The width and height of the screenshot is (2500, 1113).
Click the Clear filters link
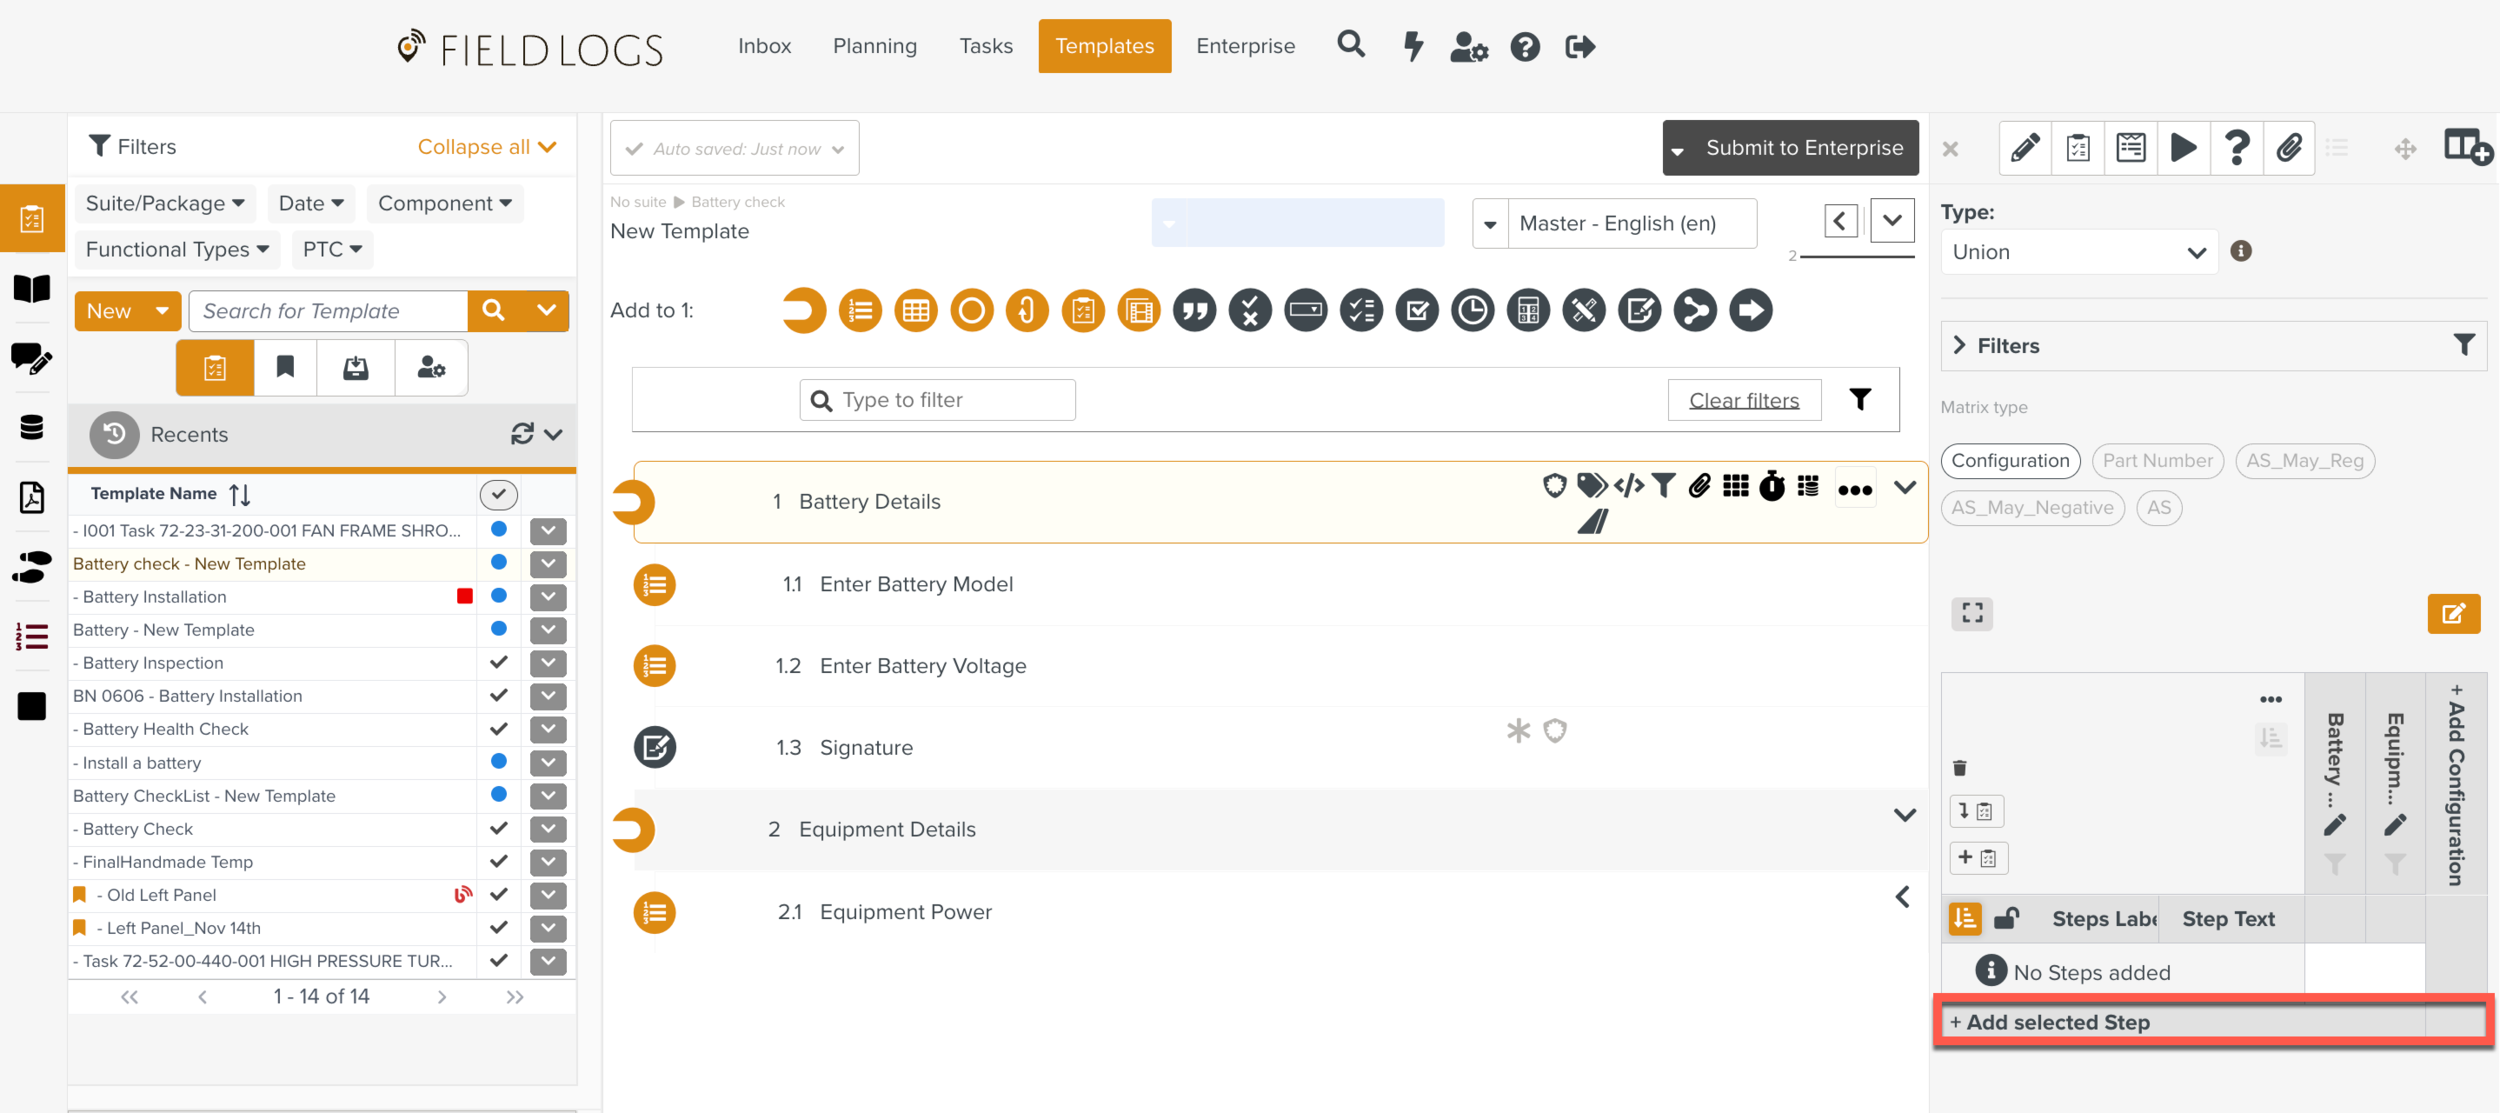click(x=1744, y=400)
